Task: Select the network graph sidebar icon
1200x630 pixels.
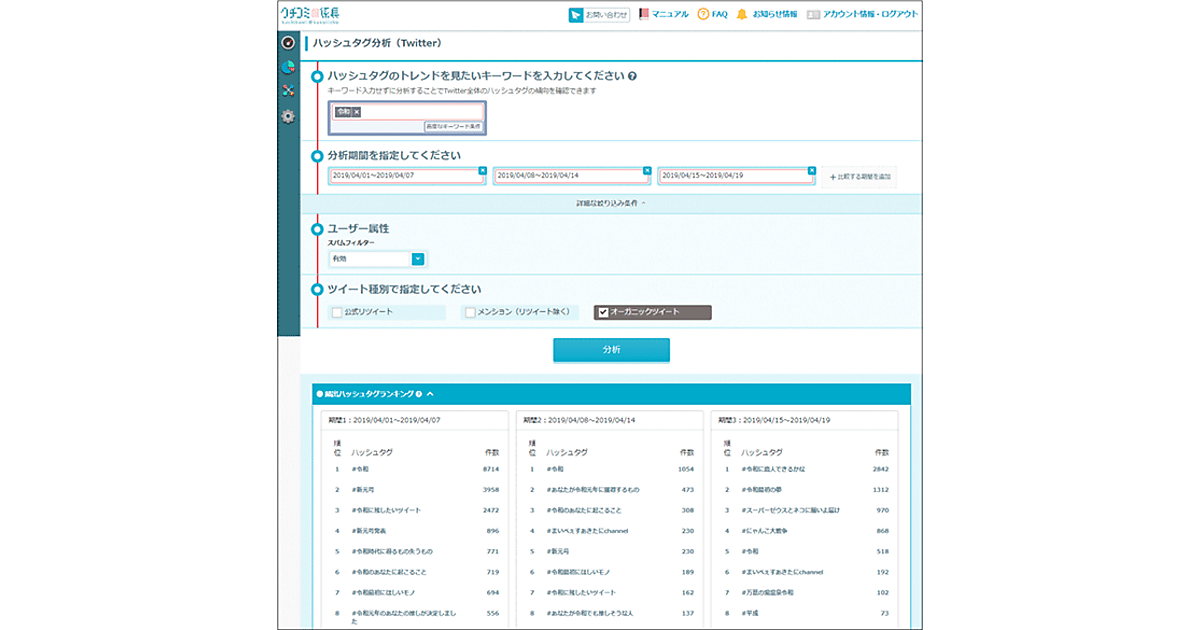Action: (x=288, y=92)
